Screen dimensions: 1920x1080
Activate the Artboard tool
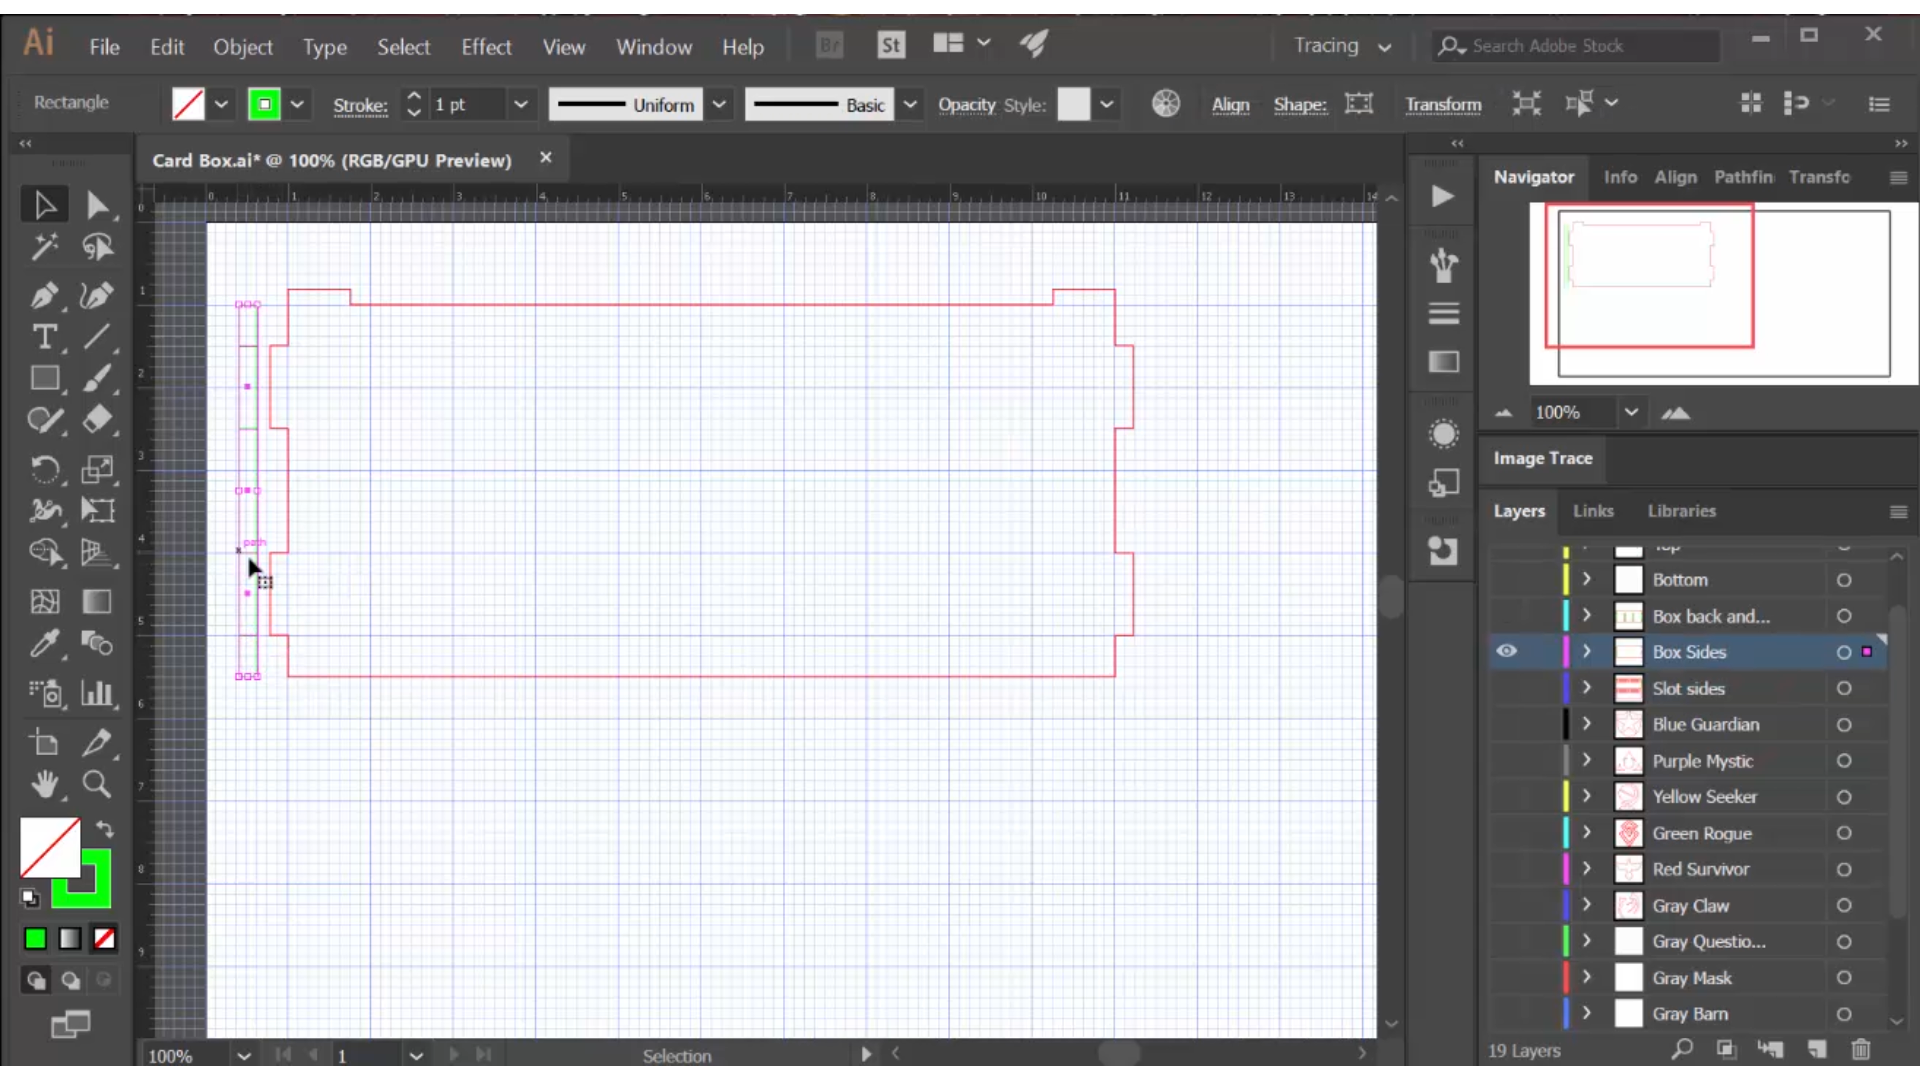(x=45, y=741)
